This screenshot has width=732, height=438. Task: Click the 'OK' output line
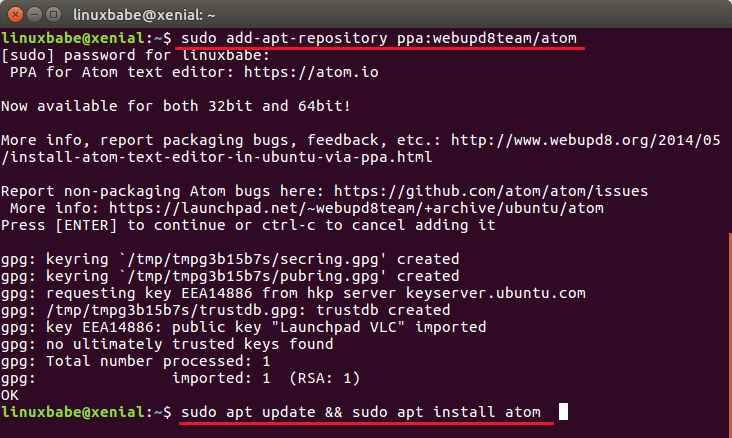(10, 395)
